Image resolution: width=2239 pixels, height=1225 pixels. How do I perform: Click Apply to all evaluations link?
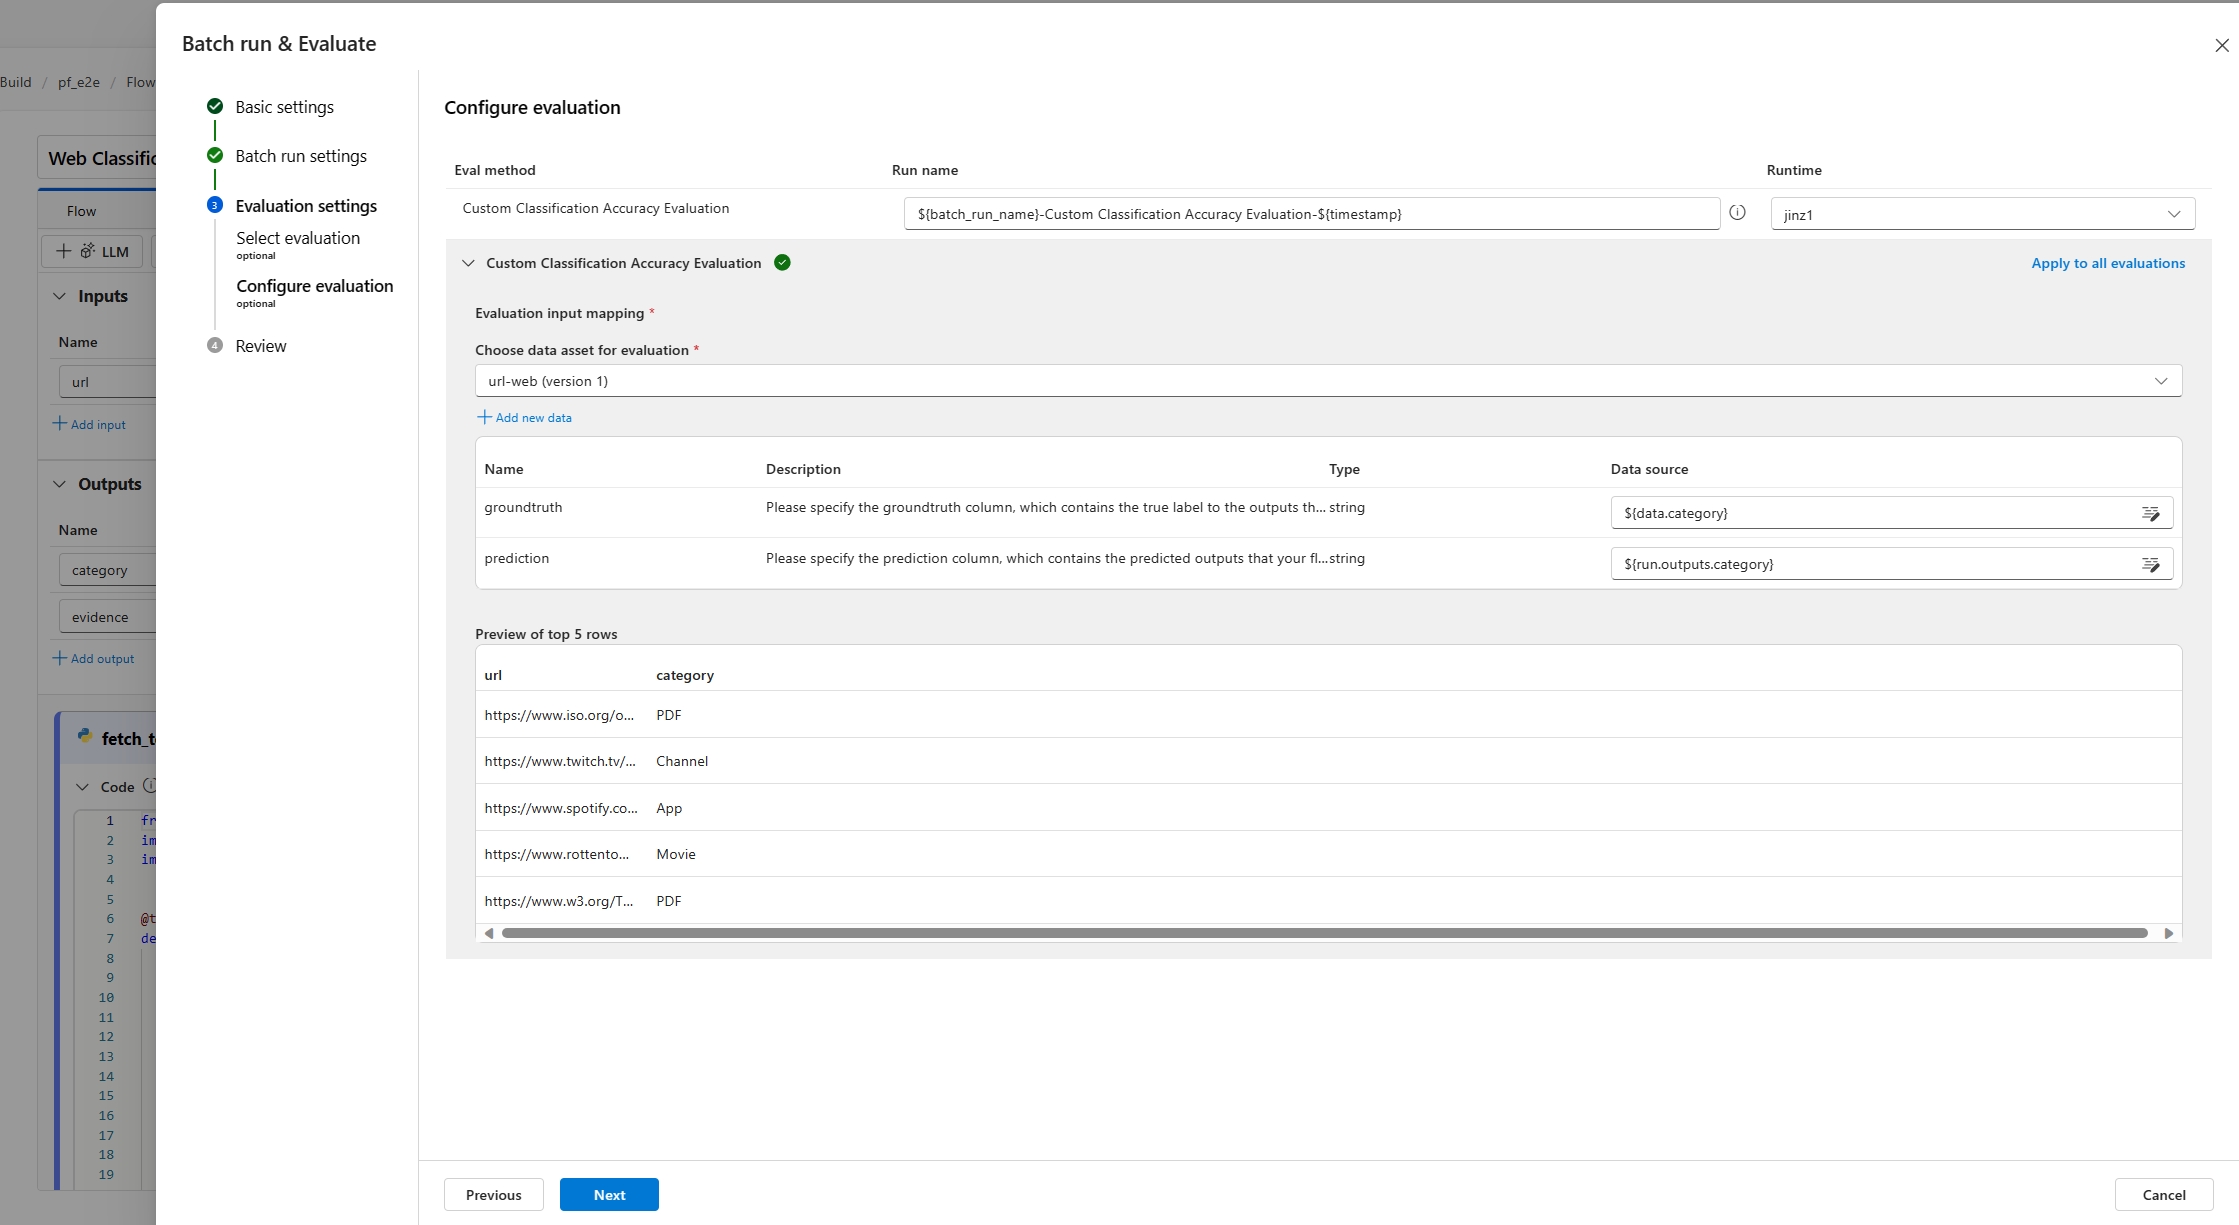2107,263
